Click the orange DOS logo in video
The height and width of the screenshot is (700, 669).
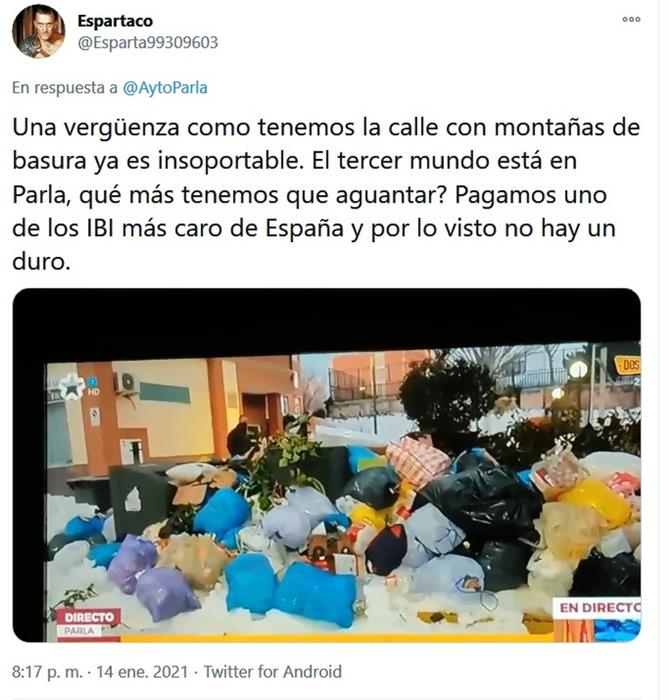click(x=629, y=366)
